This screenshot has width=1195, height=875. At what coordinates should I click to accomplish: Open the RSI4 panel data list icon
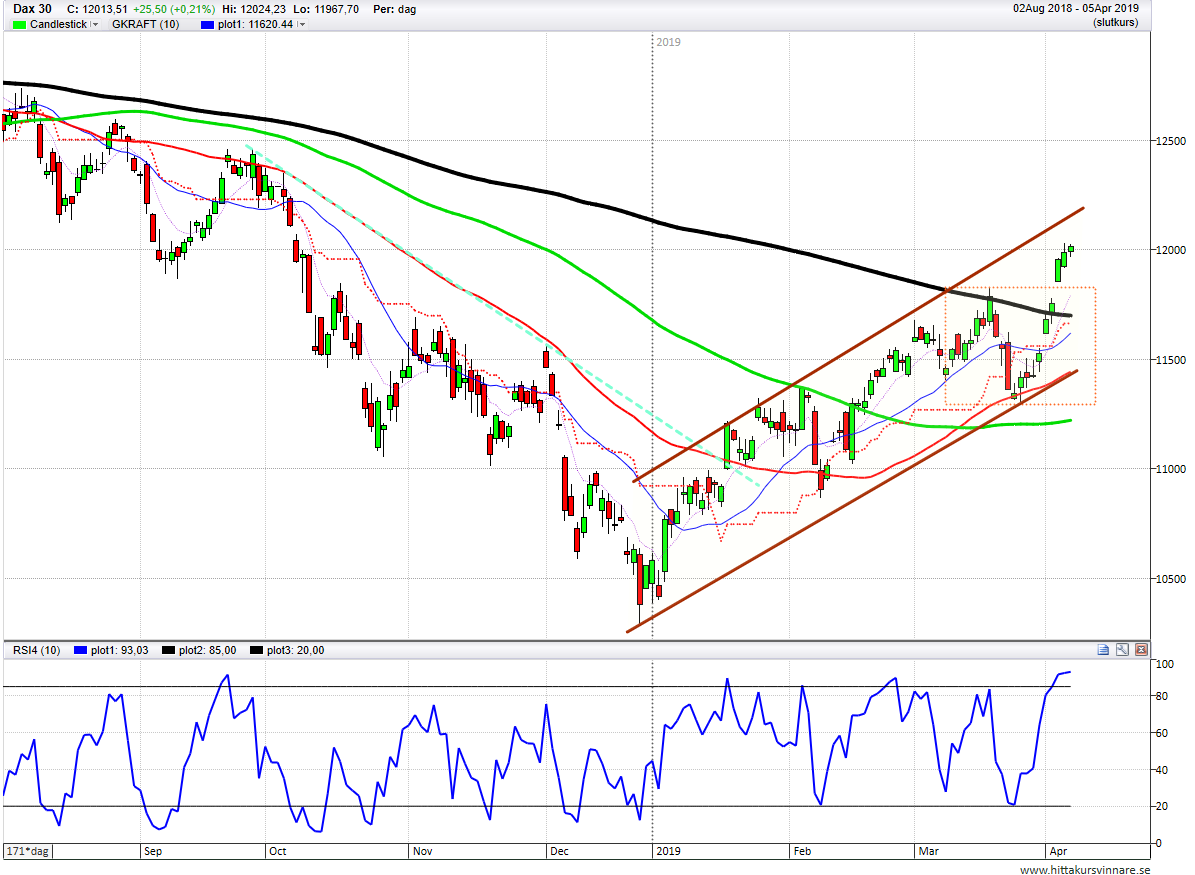pos(1103,649)
